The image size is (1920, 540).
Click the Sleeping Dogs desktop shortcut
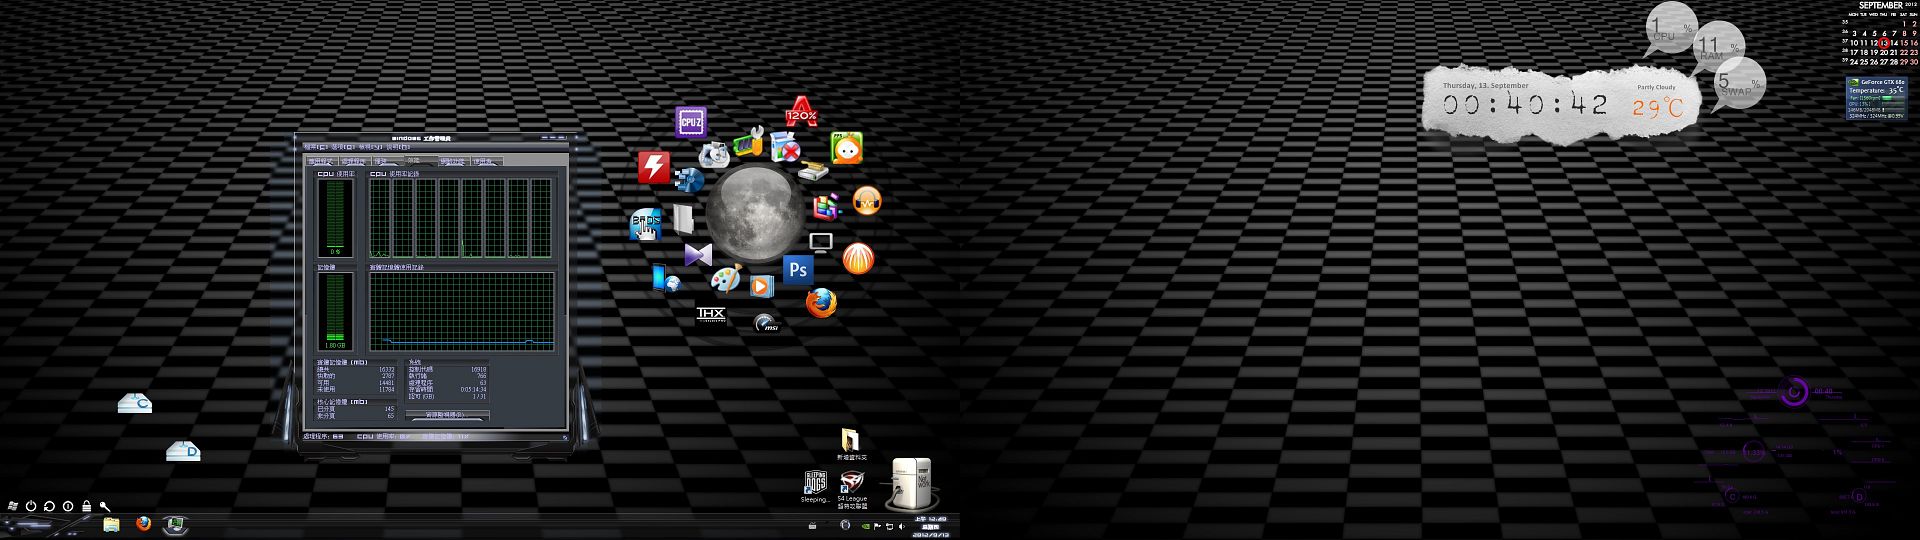(x=815, y=483)
